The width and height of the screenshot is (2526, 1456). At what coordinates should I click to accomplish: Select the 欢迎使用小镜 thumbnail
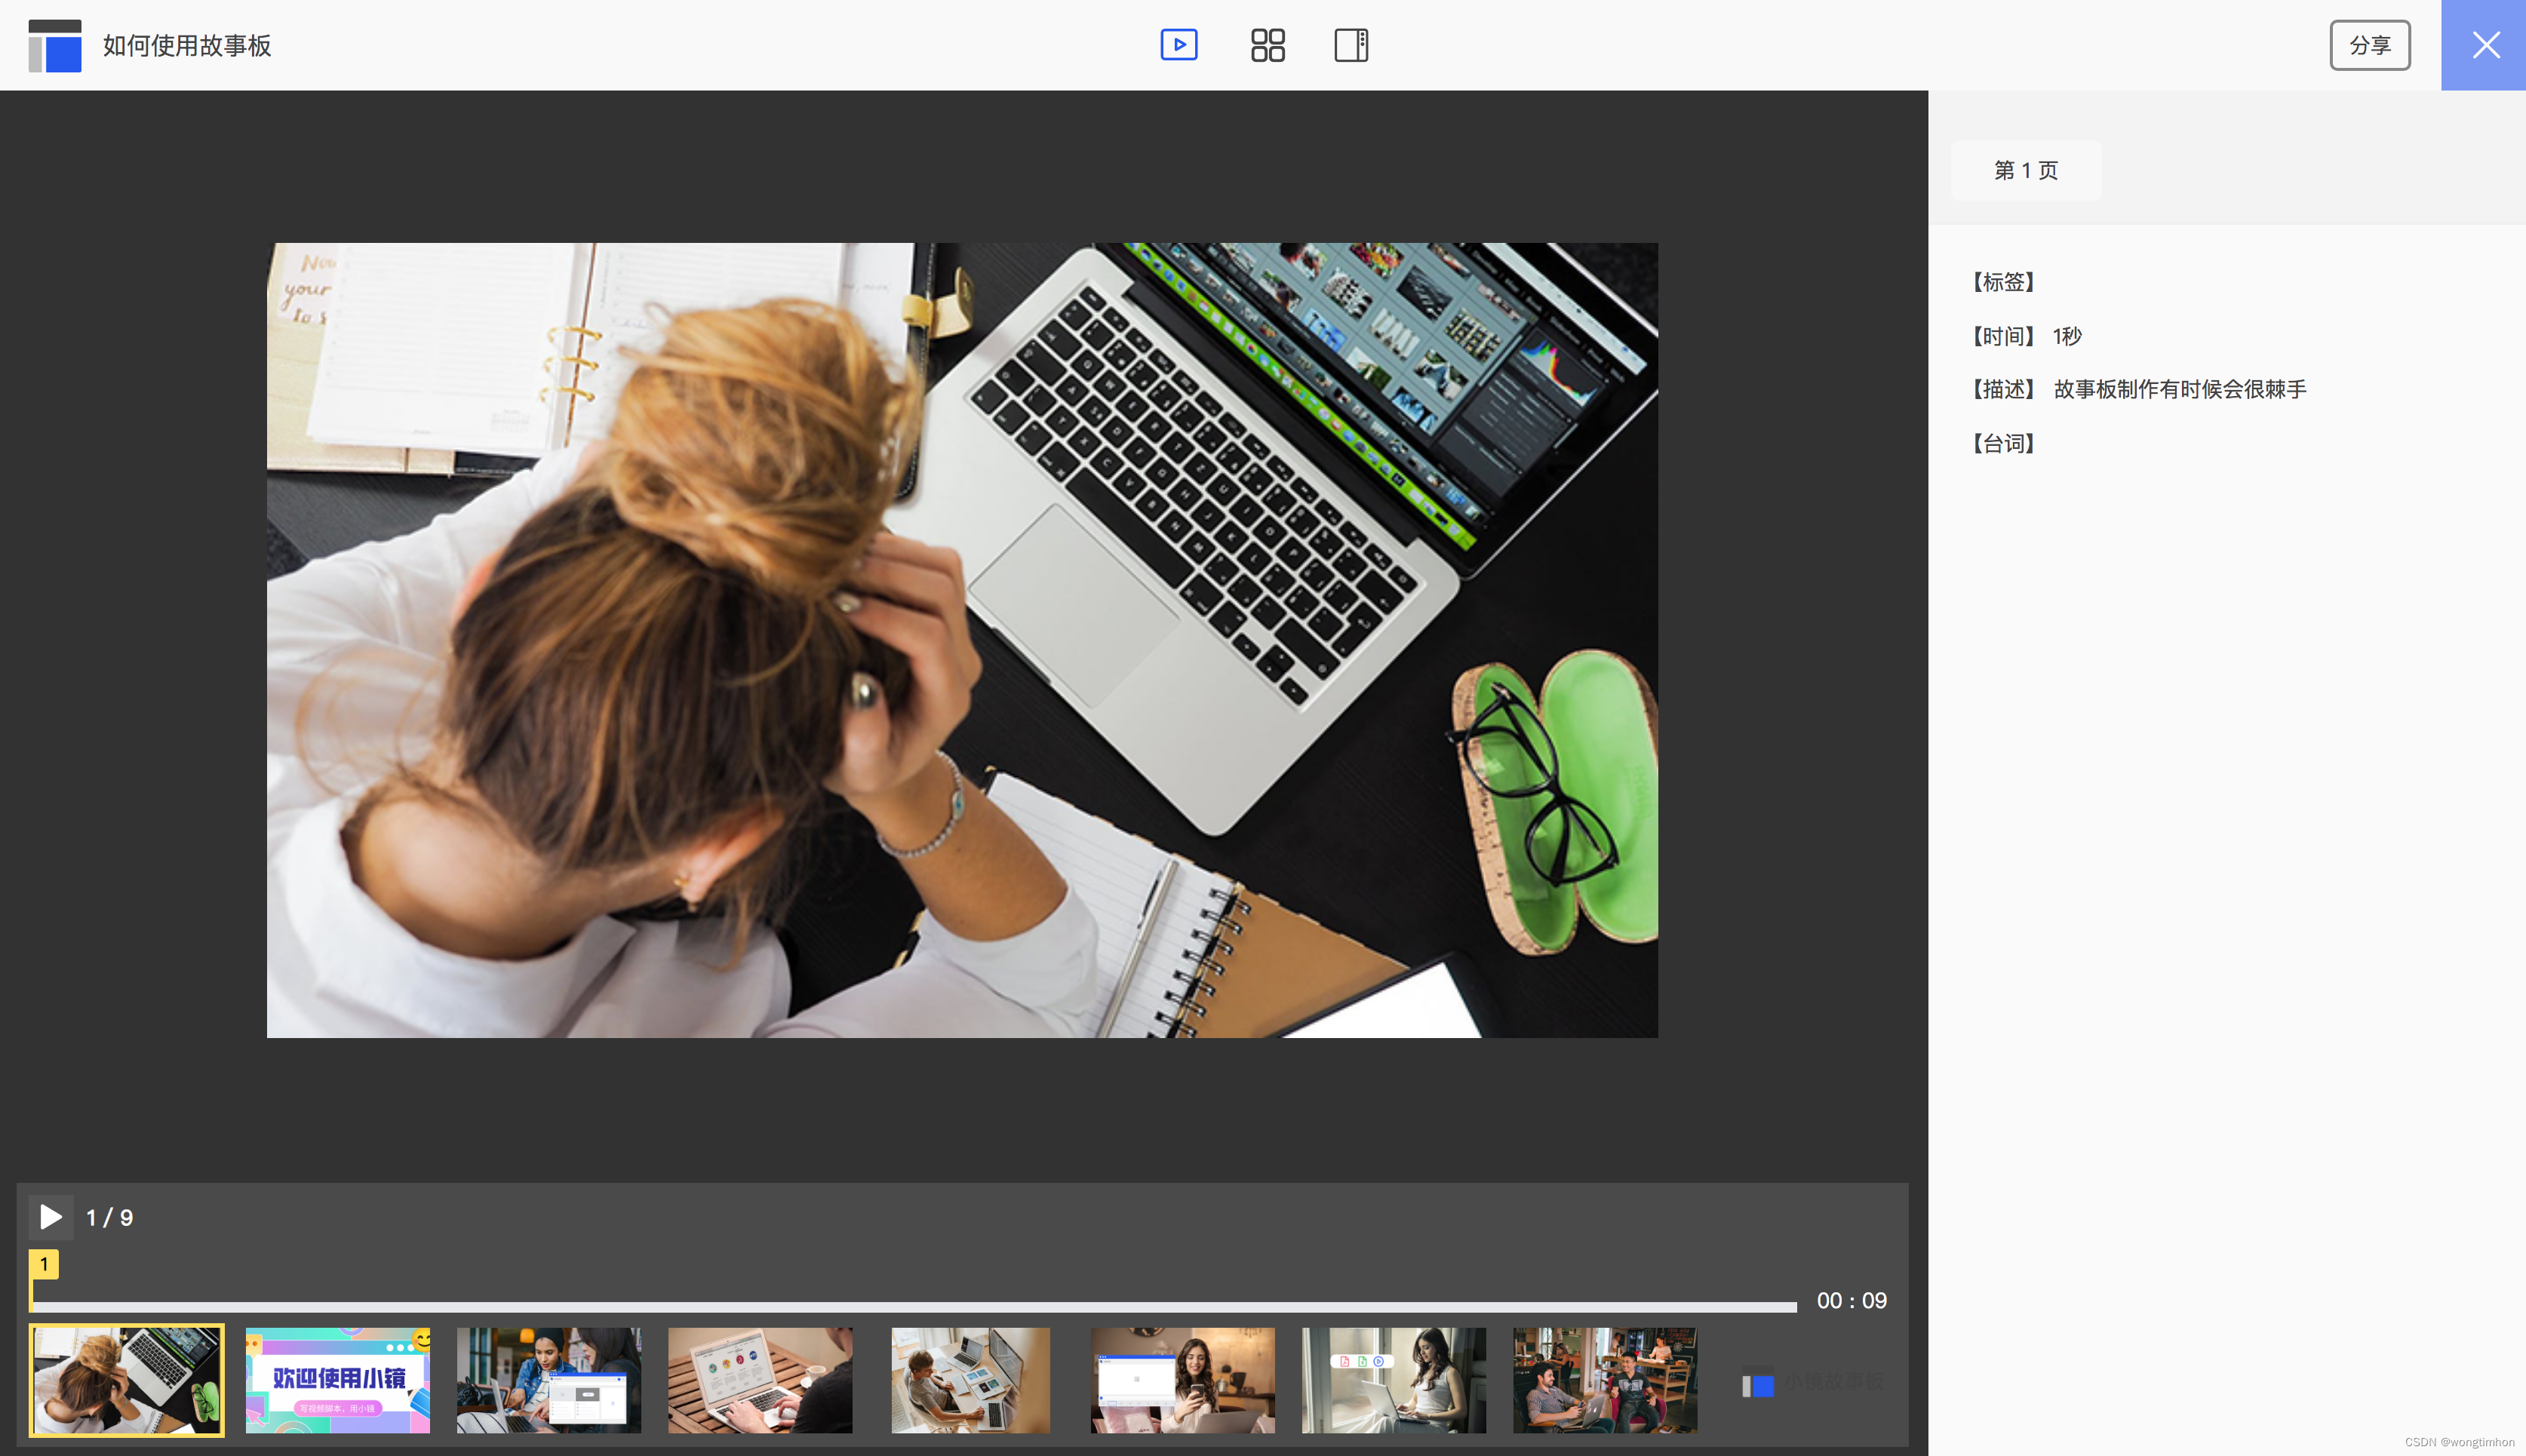(x=338, y=1380)
